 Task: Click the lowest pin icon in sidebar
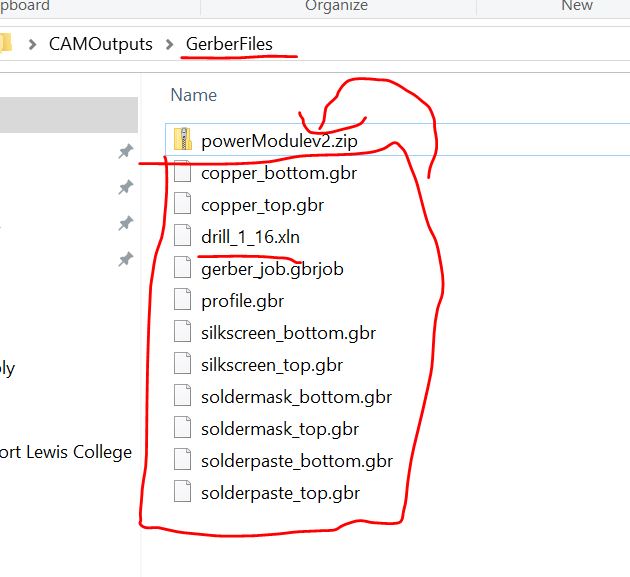click(x=125, y=259)
